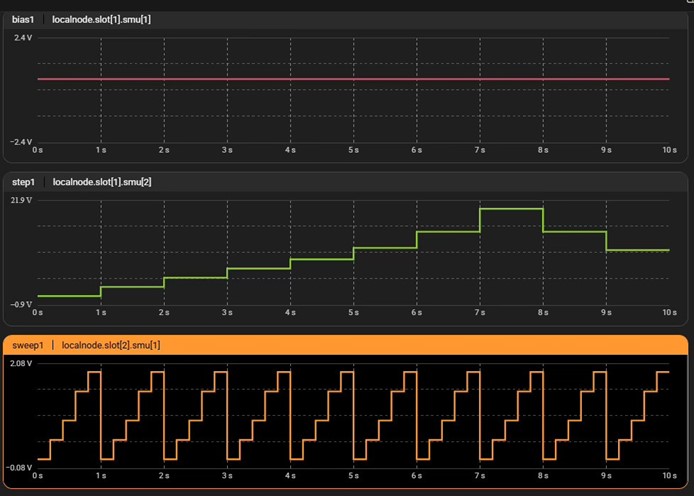Click the 3 s marker on step1 graph
This screenshot has height=496, width=694.
coord(227,313)
